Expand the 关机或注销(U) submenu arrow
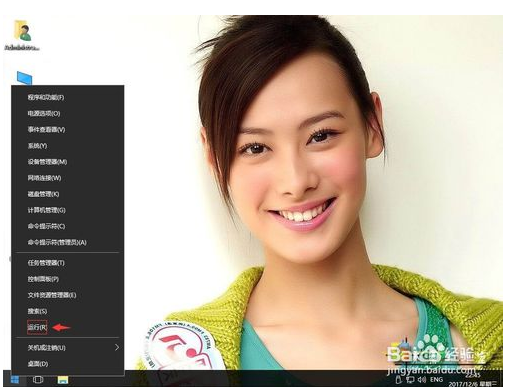This screenshot has height=387, width=507. (x=117, y=347)
